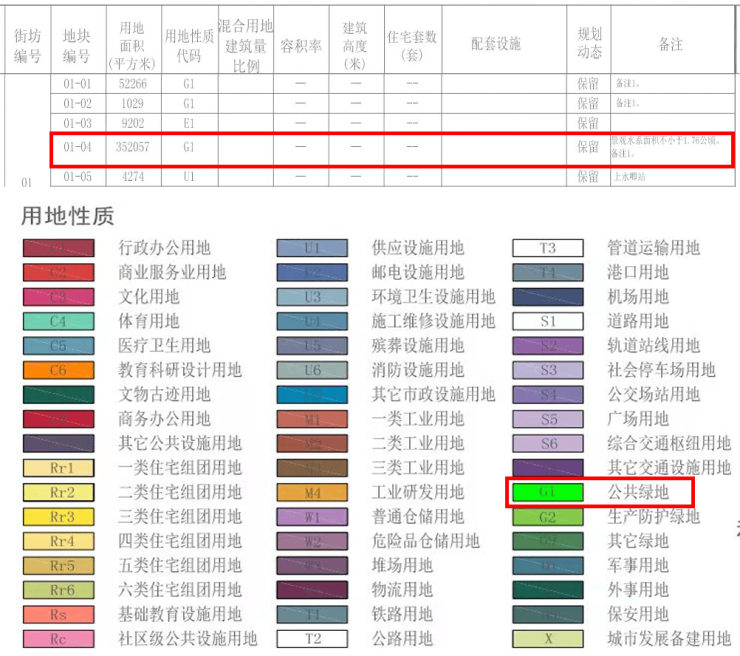Click the C4 sports land swatch
This screenshot has height=656, width=740.
pos(58,322)
